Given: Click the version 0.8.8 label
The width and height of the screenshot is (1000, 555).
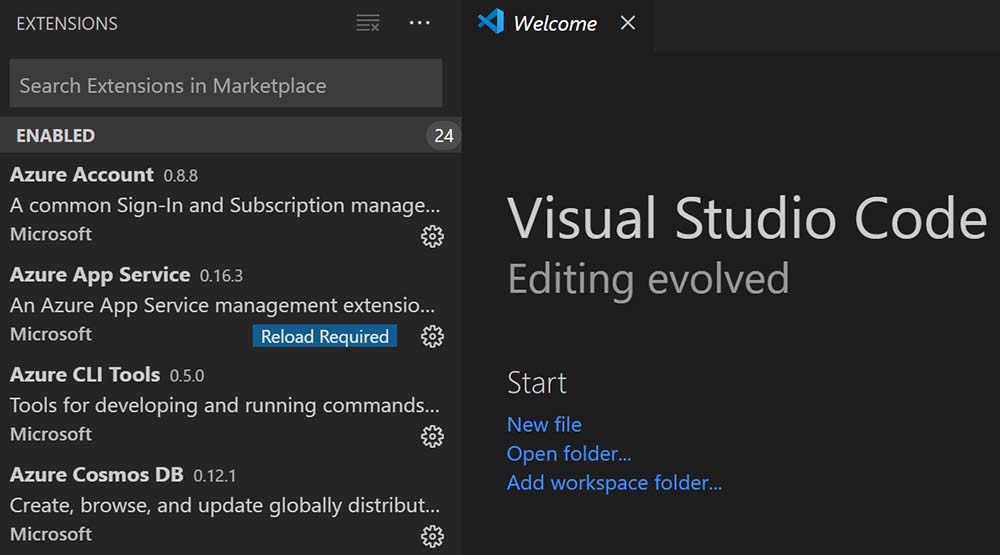Looking at the screenshot, I should (180, 176).
